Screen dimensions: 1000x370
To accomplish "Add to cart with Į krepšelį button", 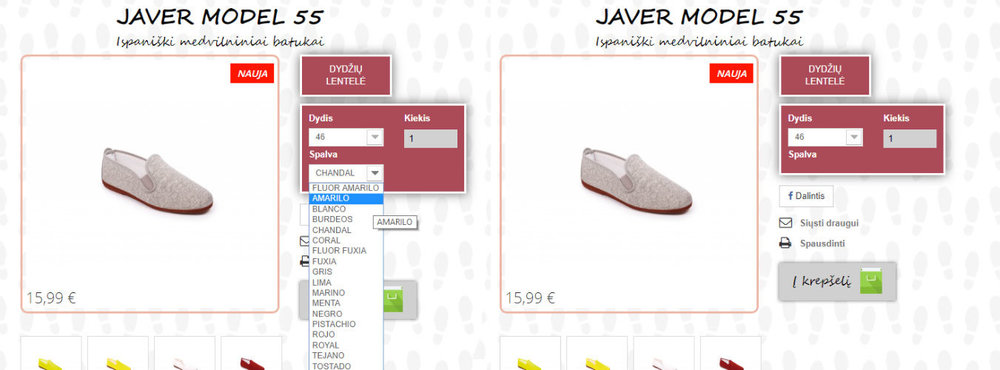I will click(x=837, y=281).
